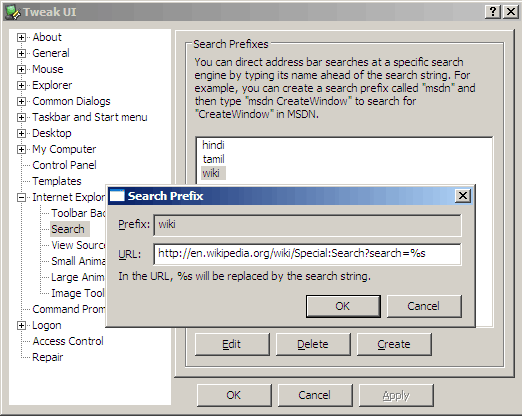Image resolution: width=522 pixels, height=416 pixels.
Task: Confirm with OK in Search Prefix dialog
Action: coord(343,306)
